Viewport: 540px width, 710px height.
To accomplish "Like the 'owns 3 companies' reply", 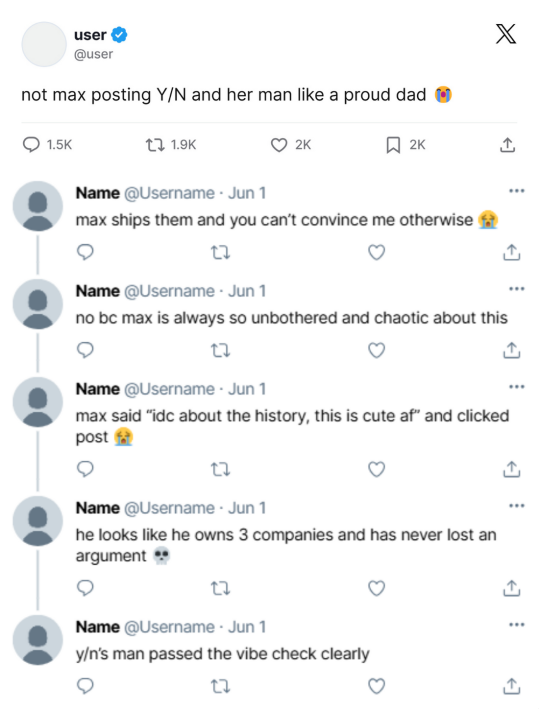I will [377, 588].
